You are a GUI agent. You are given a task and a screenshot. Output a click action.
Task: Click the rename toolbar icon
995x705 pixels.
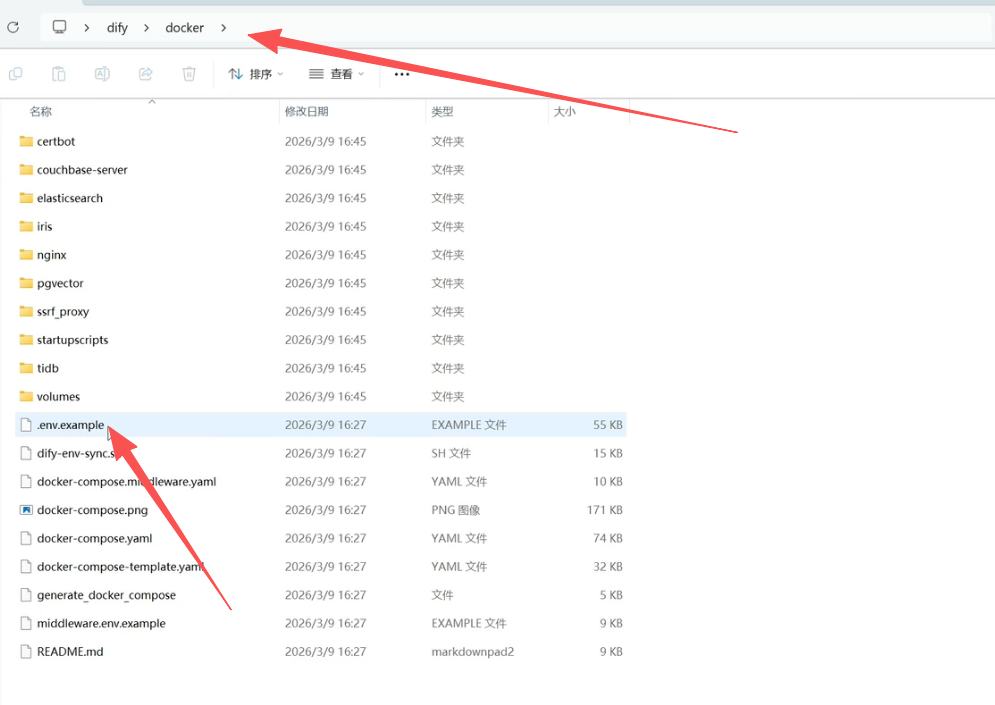[x=102, y=74]
